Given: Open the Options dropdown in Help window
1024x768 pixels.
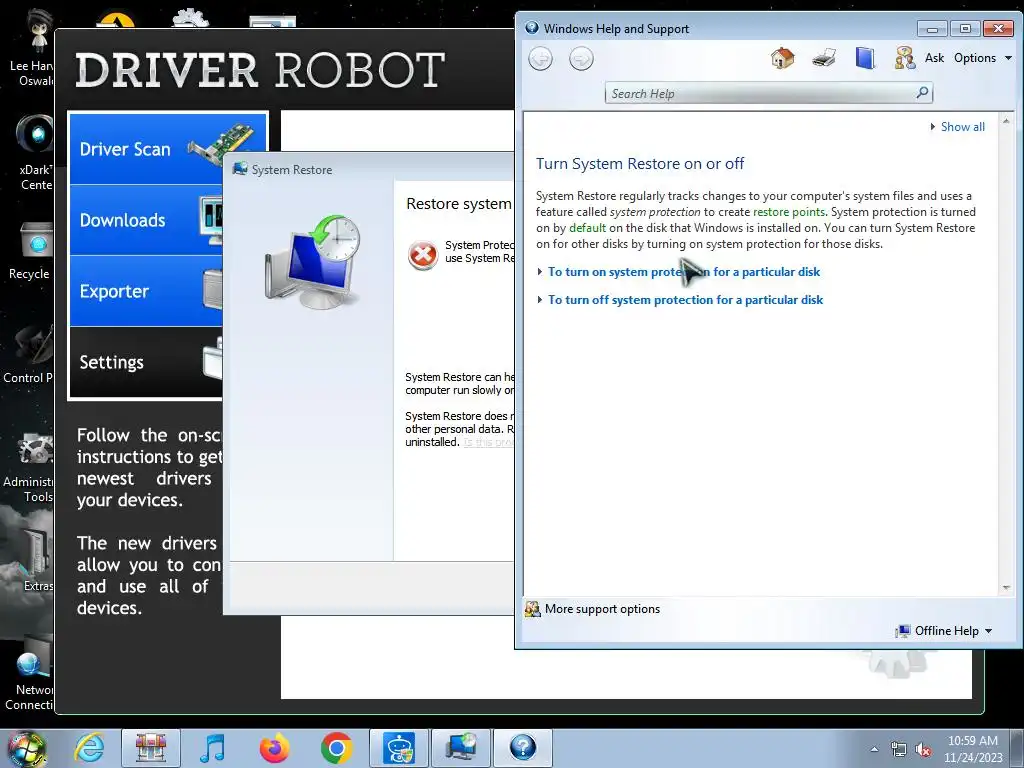Looking at the screenshot, I should (983, 57).
